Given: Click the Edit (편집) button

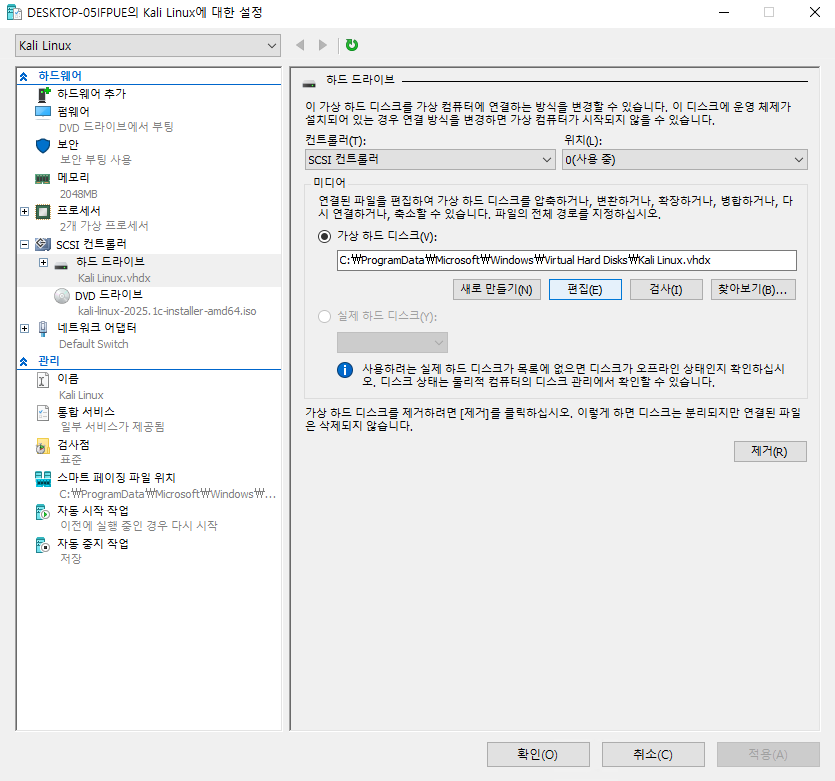Looking at the screenshot, I should 585,290.
